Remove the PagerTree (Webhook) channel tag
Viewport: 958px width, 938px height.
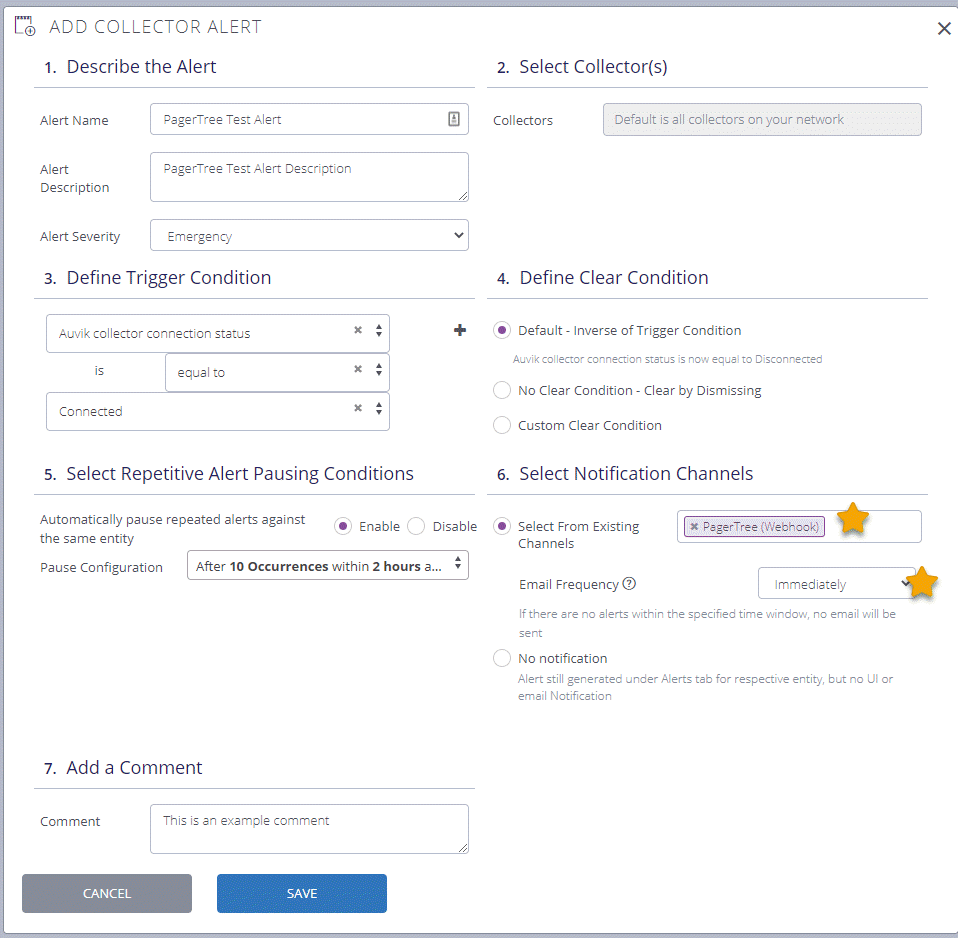point(694,526)
